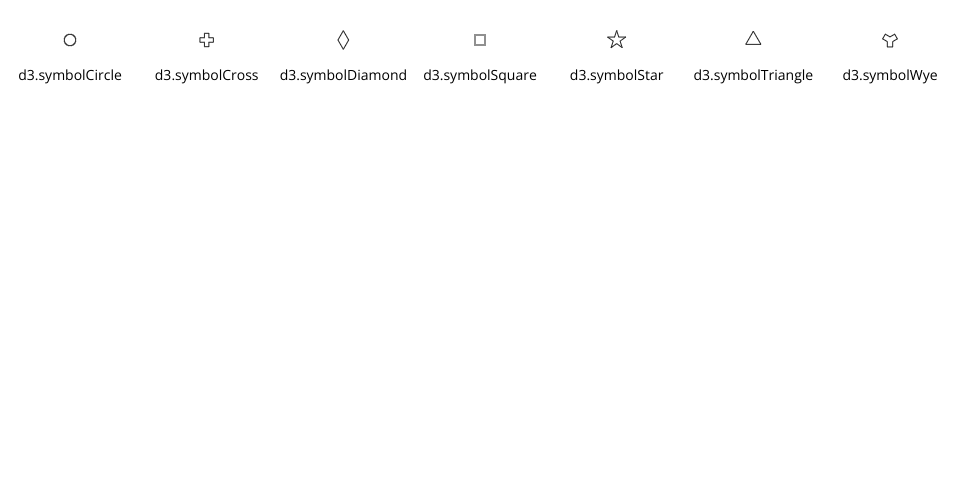Viewport: 960px width, 500px height.
Task: Pick the five-pointed outline shape above d3.symbolStar
Action: click(617, 40)
